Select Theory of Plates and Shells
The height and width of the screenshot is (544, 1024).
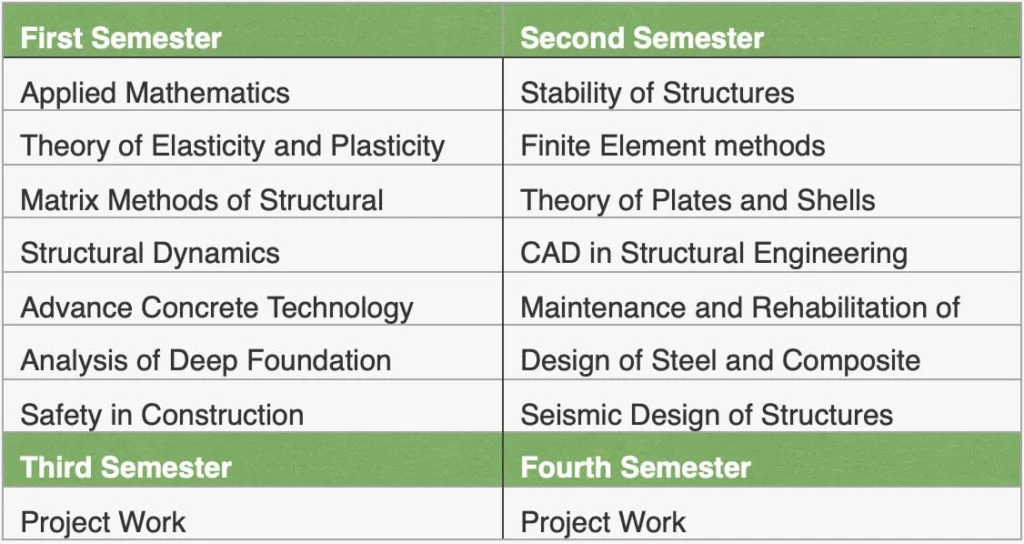pos(697,200)
